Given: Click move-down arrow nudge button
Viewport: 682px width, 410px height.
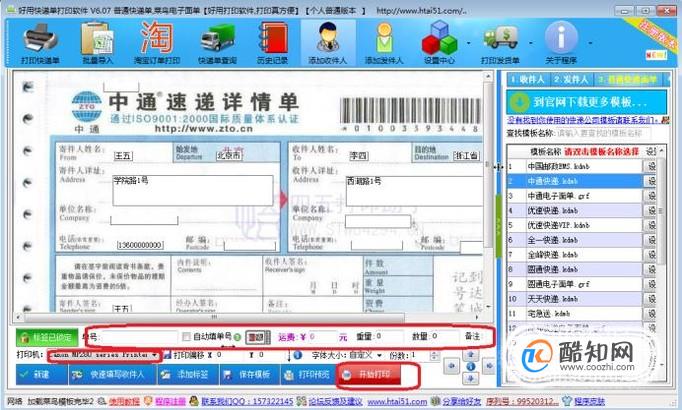Looking at the screenshot, I should 470,378.
